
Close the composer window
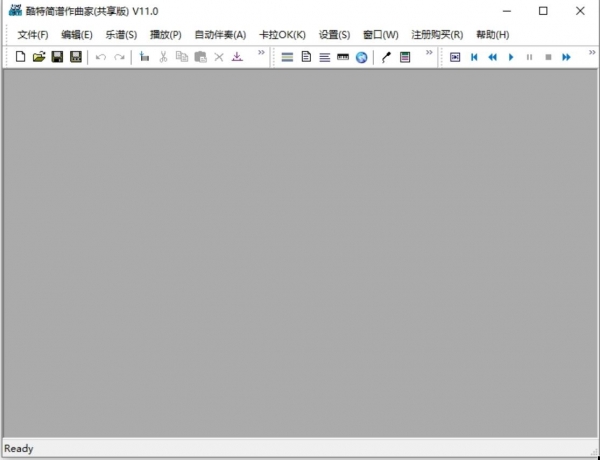[x=580, y=11]
